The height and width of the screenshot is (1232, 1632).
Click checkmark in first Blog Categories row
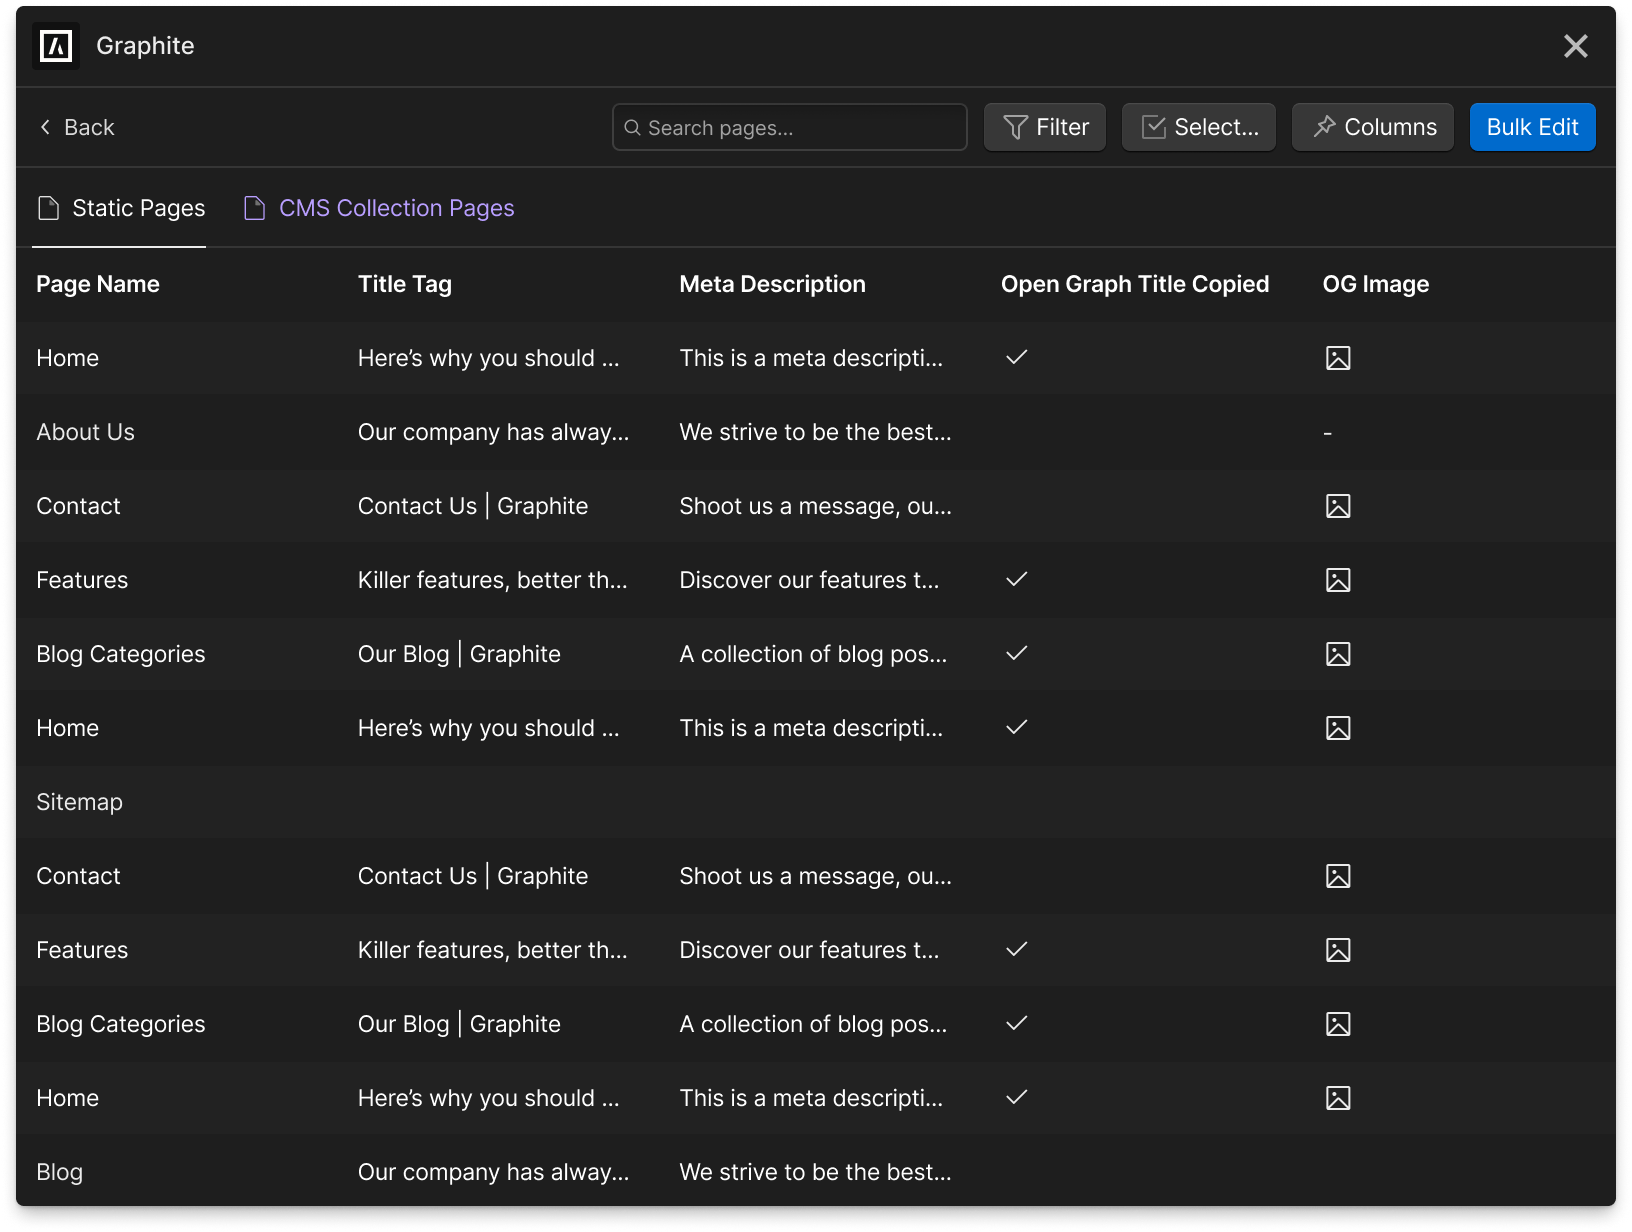coord(1017,653)
